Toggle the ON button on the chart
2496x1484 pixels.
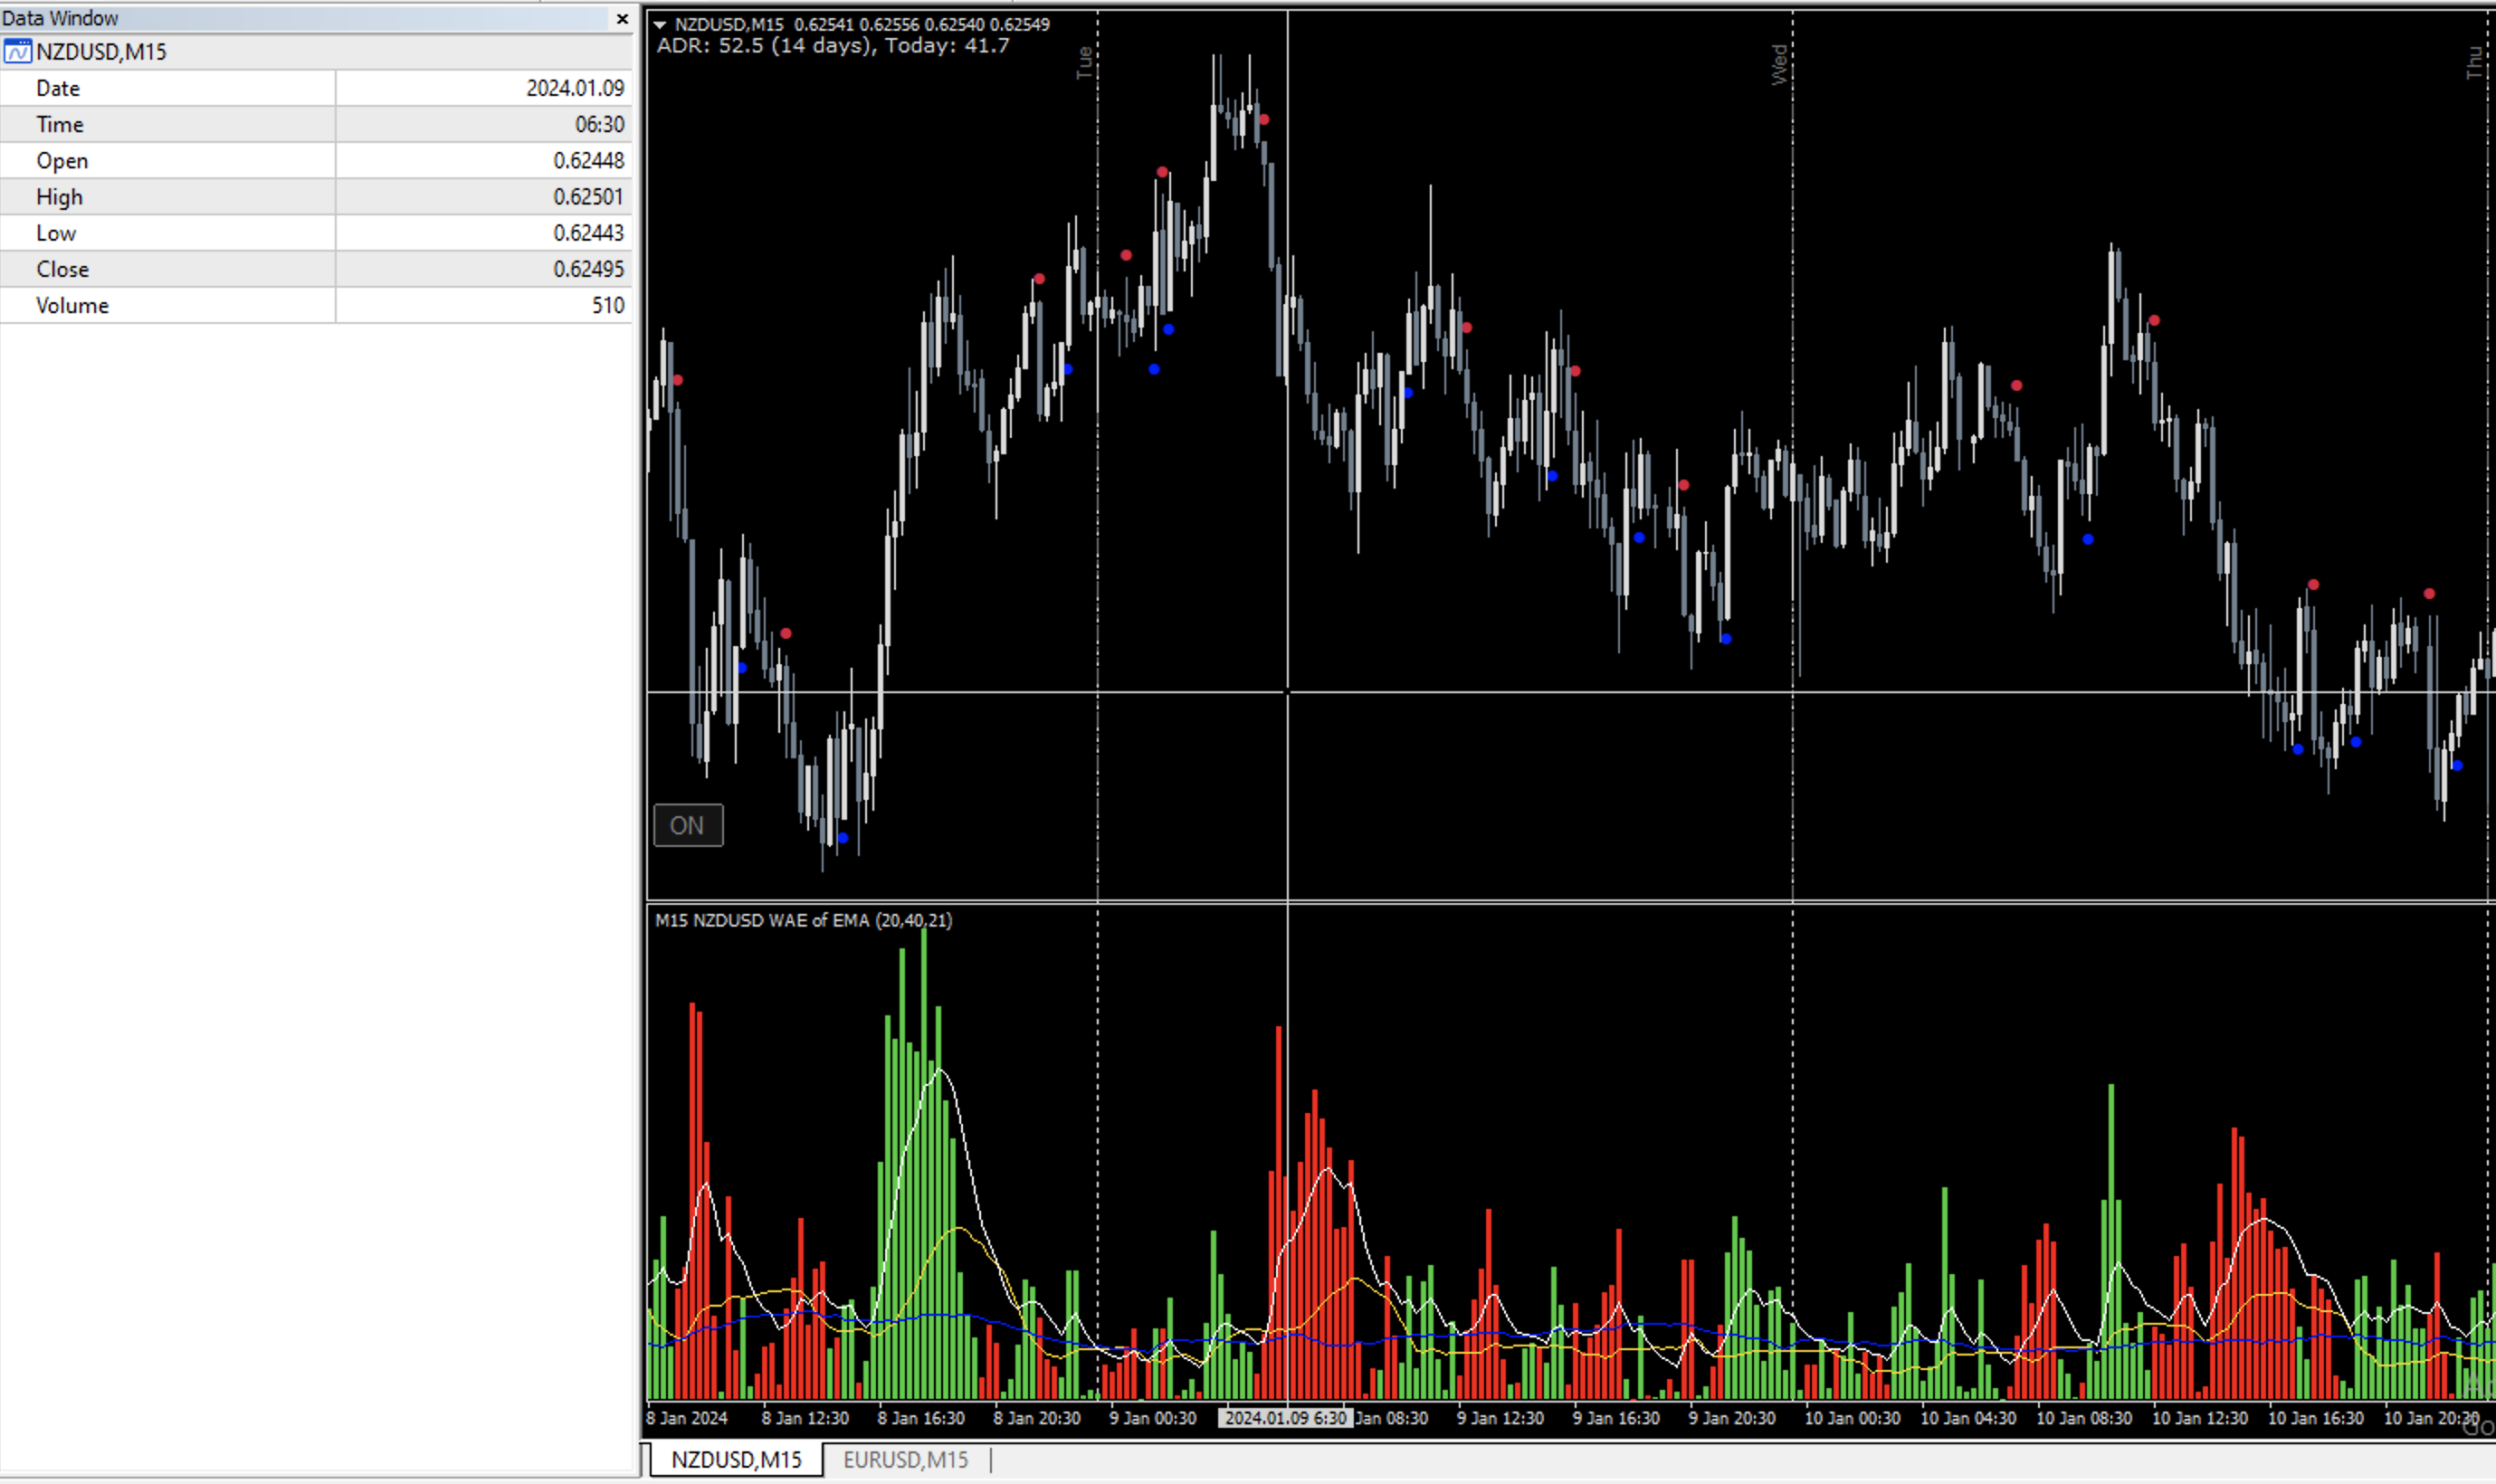(x=688, y=825)
